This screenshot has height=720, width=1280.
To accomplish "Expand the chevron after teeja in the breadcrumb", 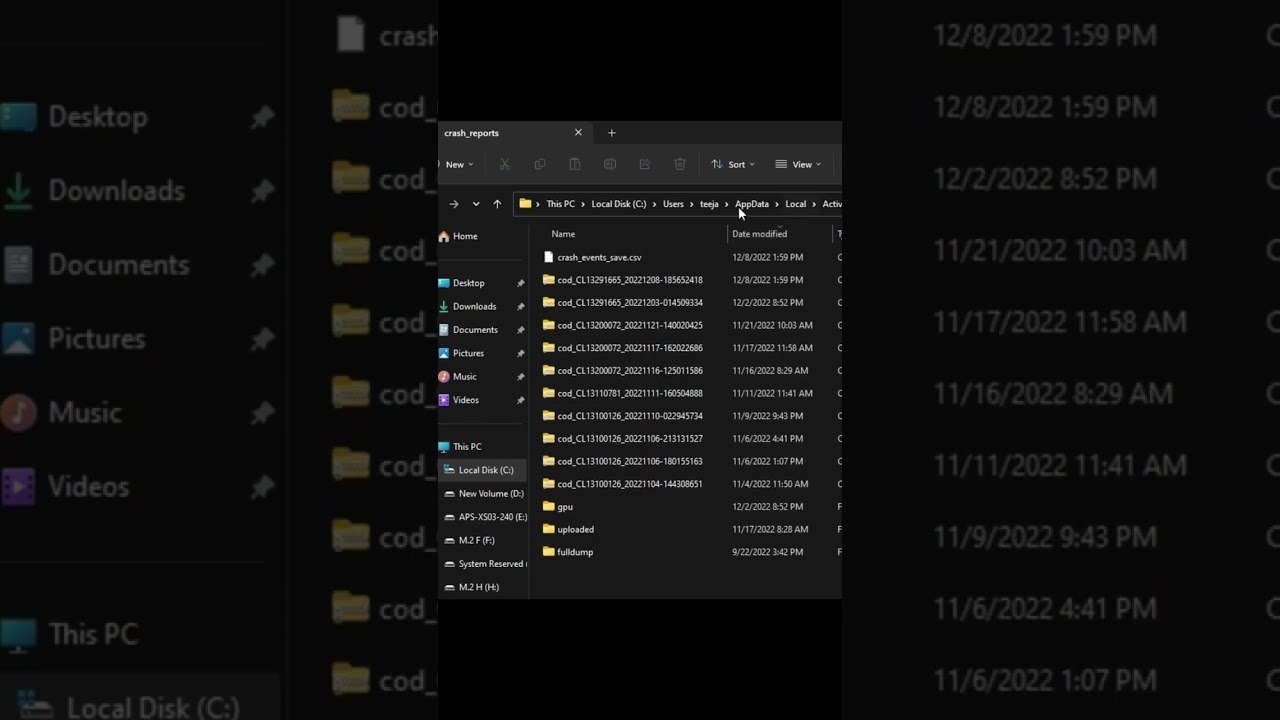I will (x=727, y=204).
